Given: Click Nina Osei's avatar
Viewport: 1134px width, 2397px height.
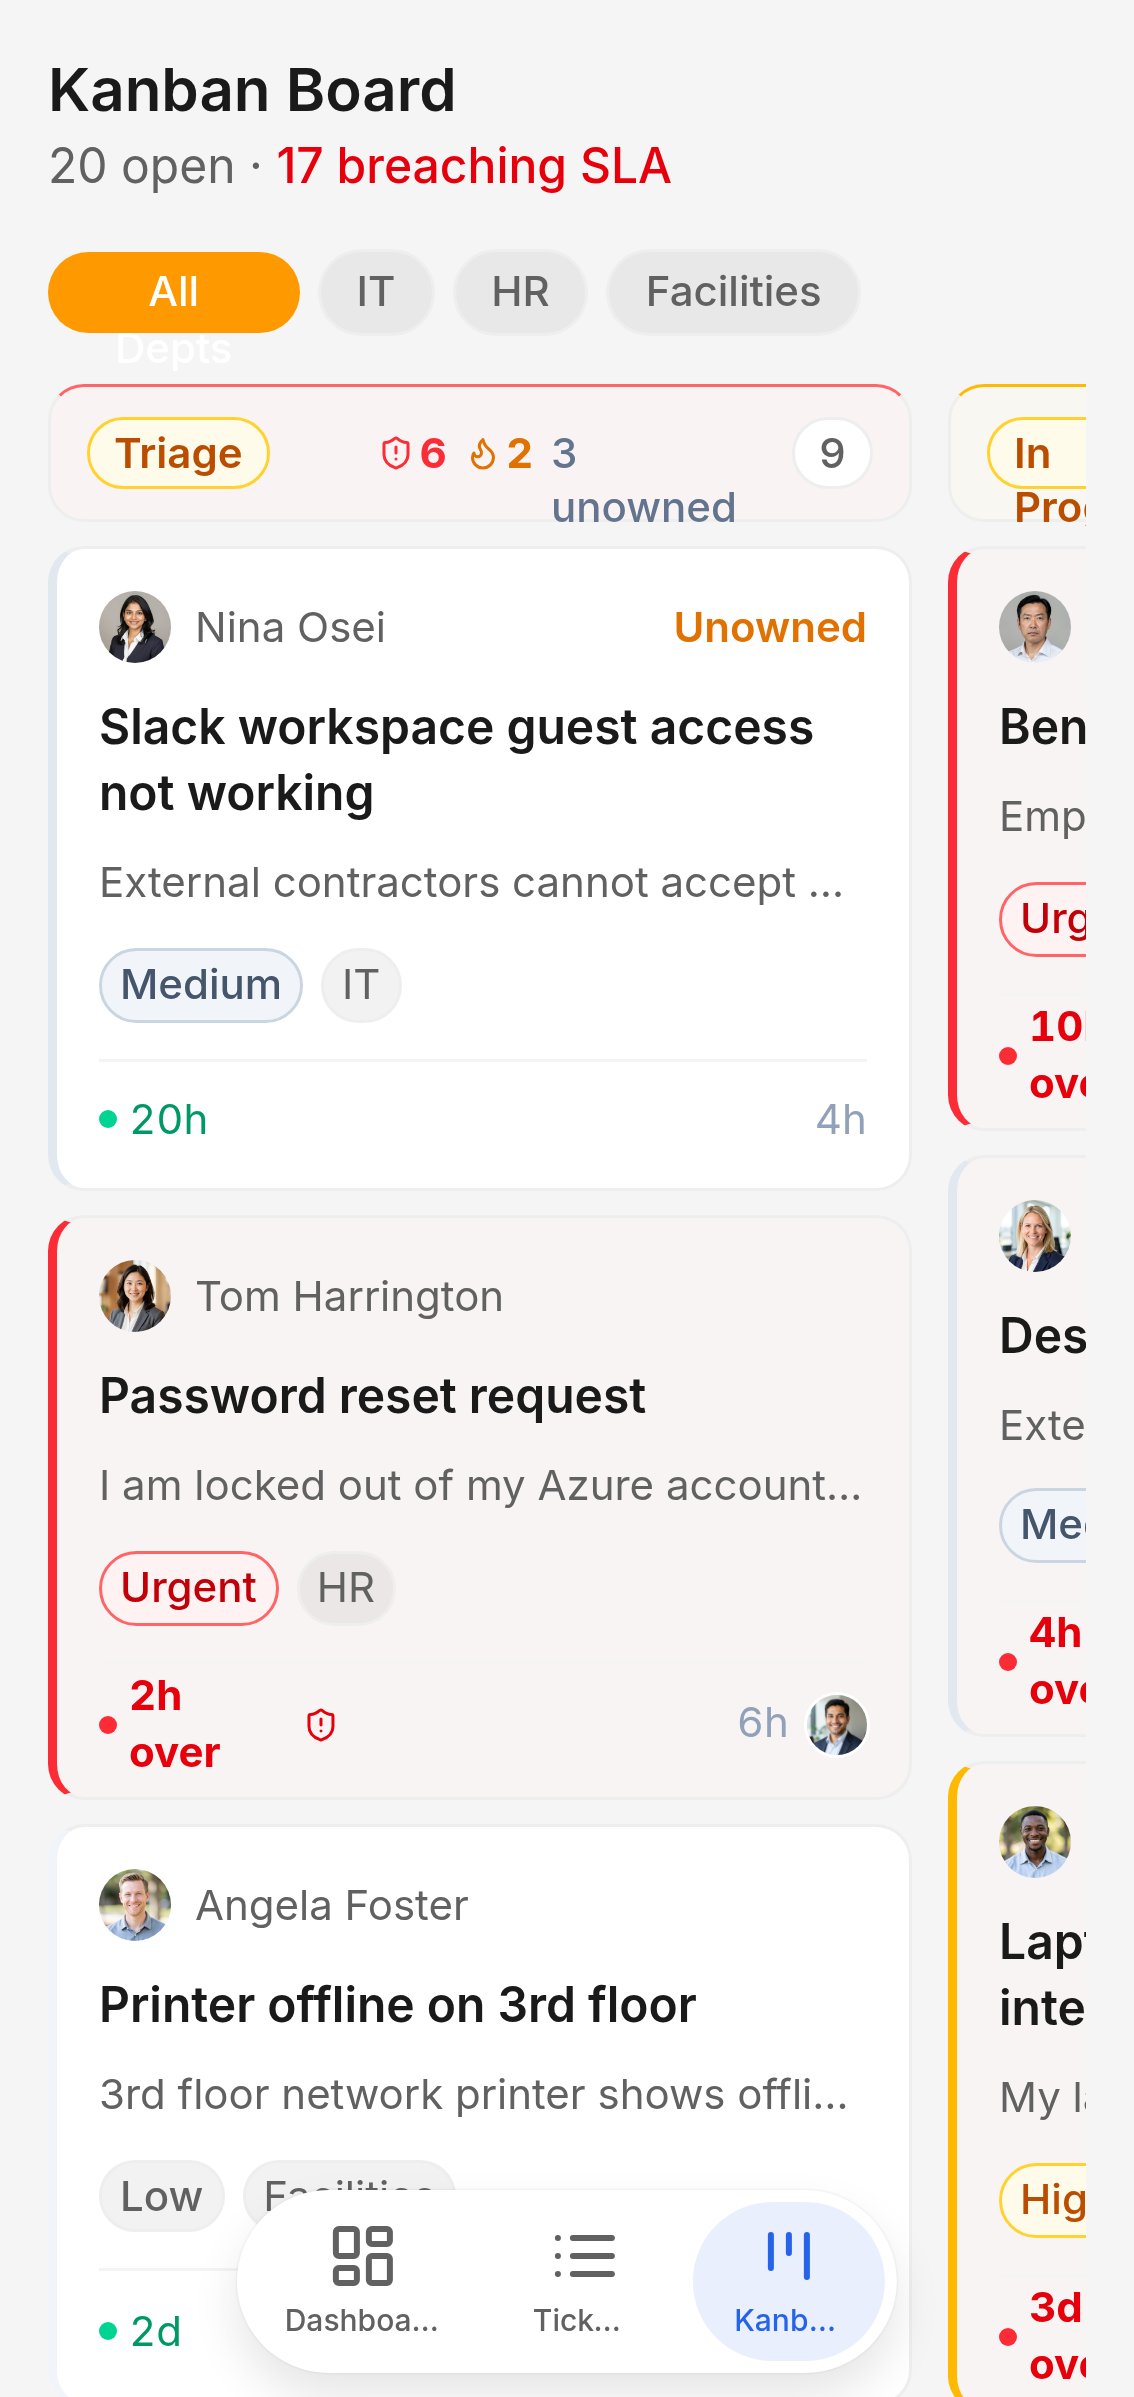Looking at the screenshot, I should tap(135, 627).
